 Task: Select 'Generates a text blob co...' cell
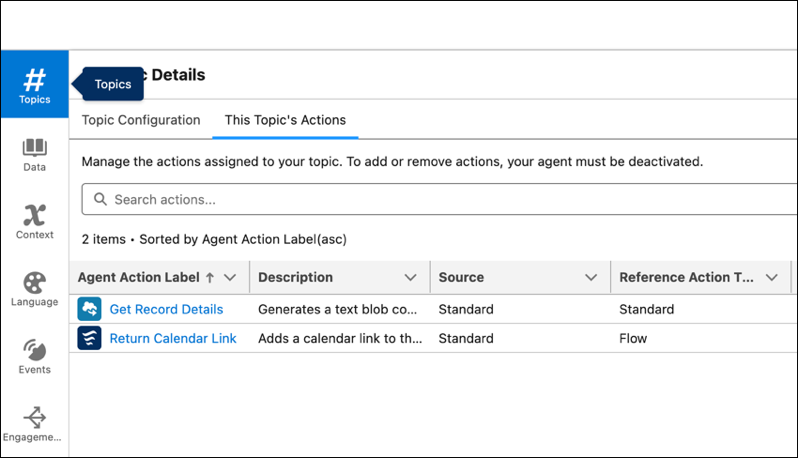tap(337, 309)
